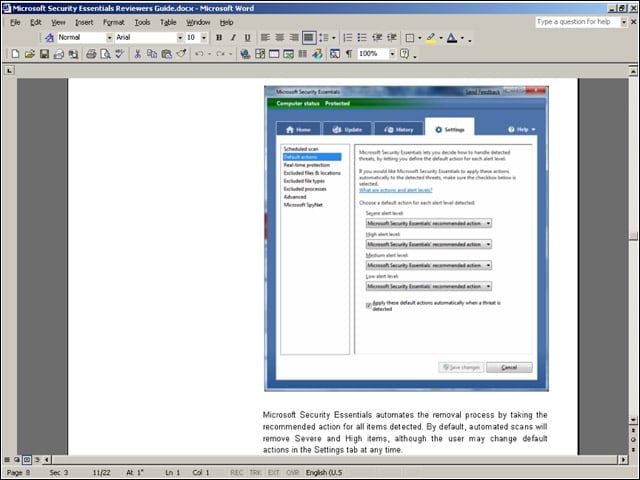
Task: Click the Numbering list icon
Action: [347, 38]
